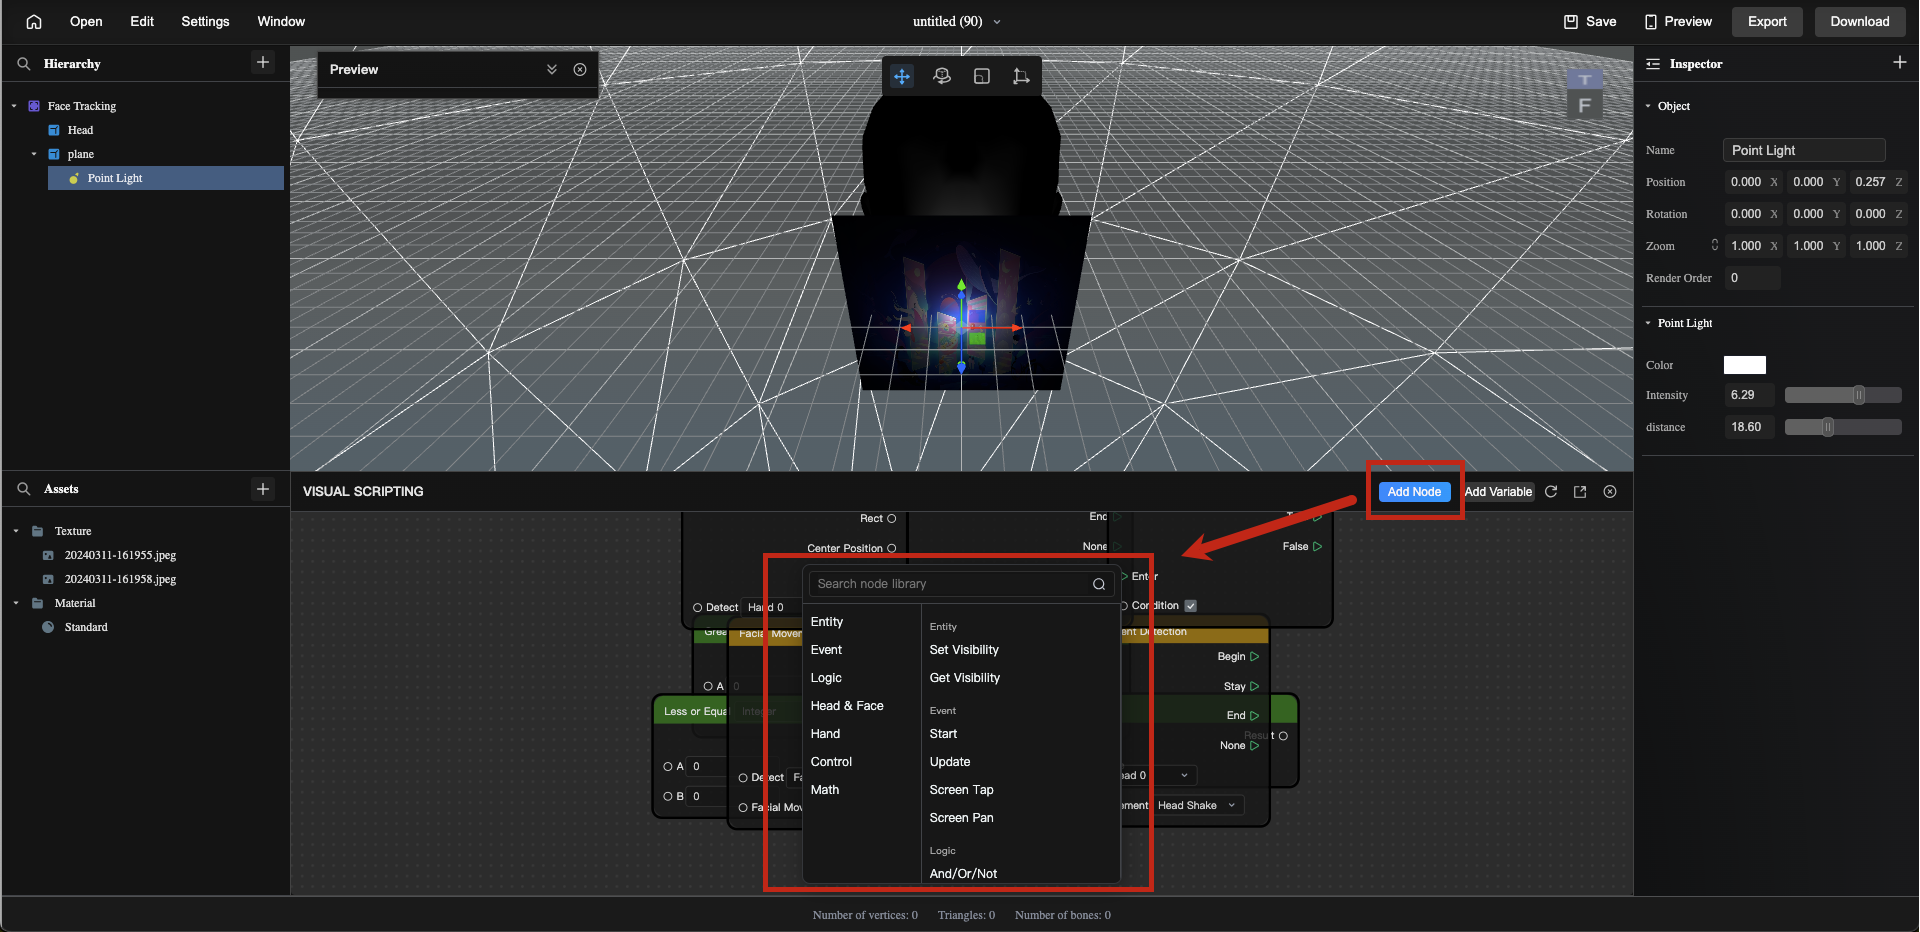Select the Logic node category

tap(826, 678)
